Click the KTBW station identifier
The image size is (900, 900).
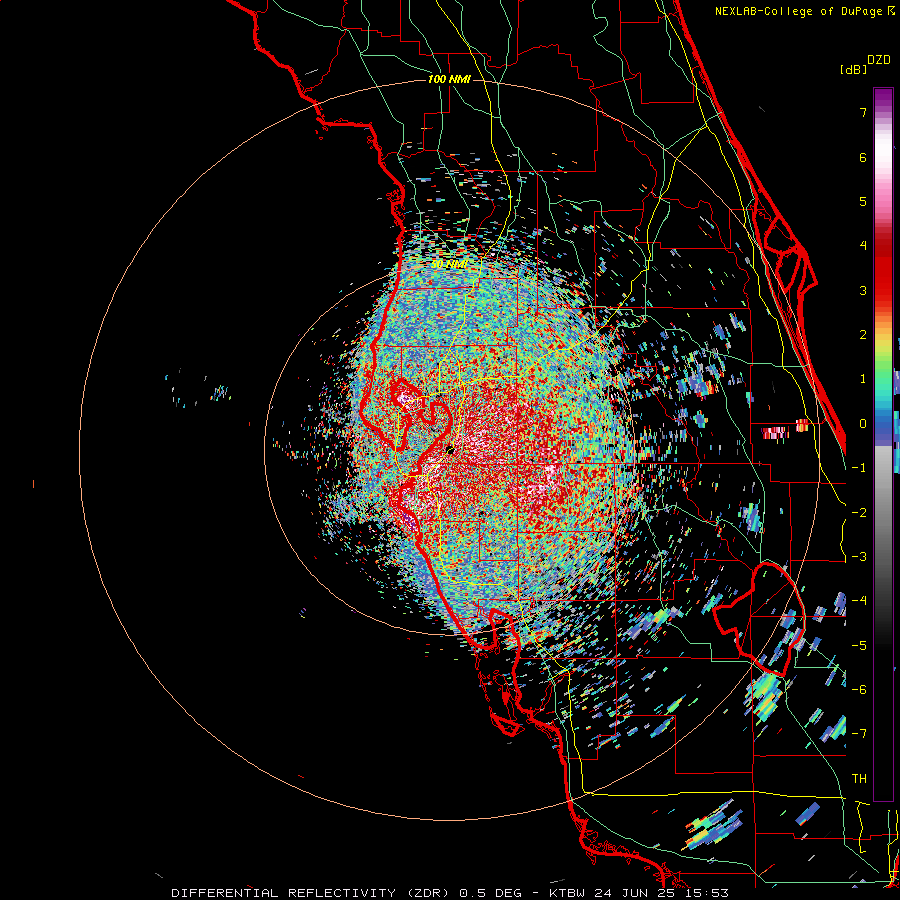tap(569, 893)
